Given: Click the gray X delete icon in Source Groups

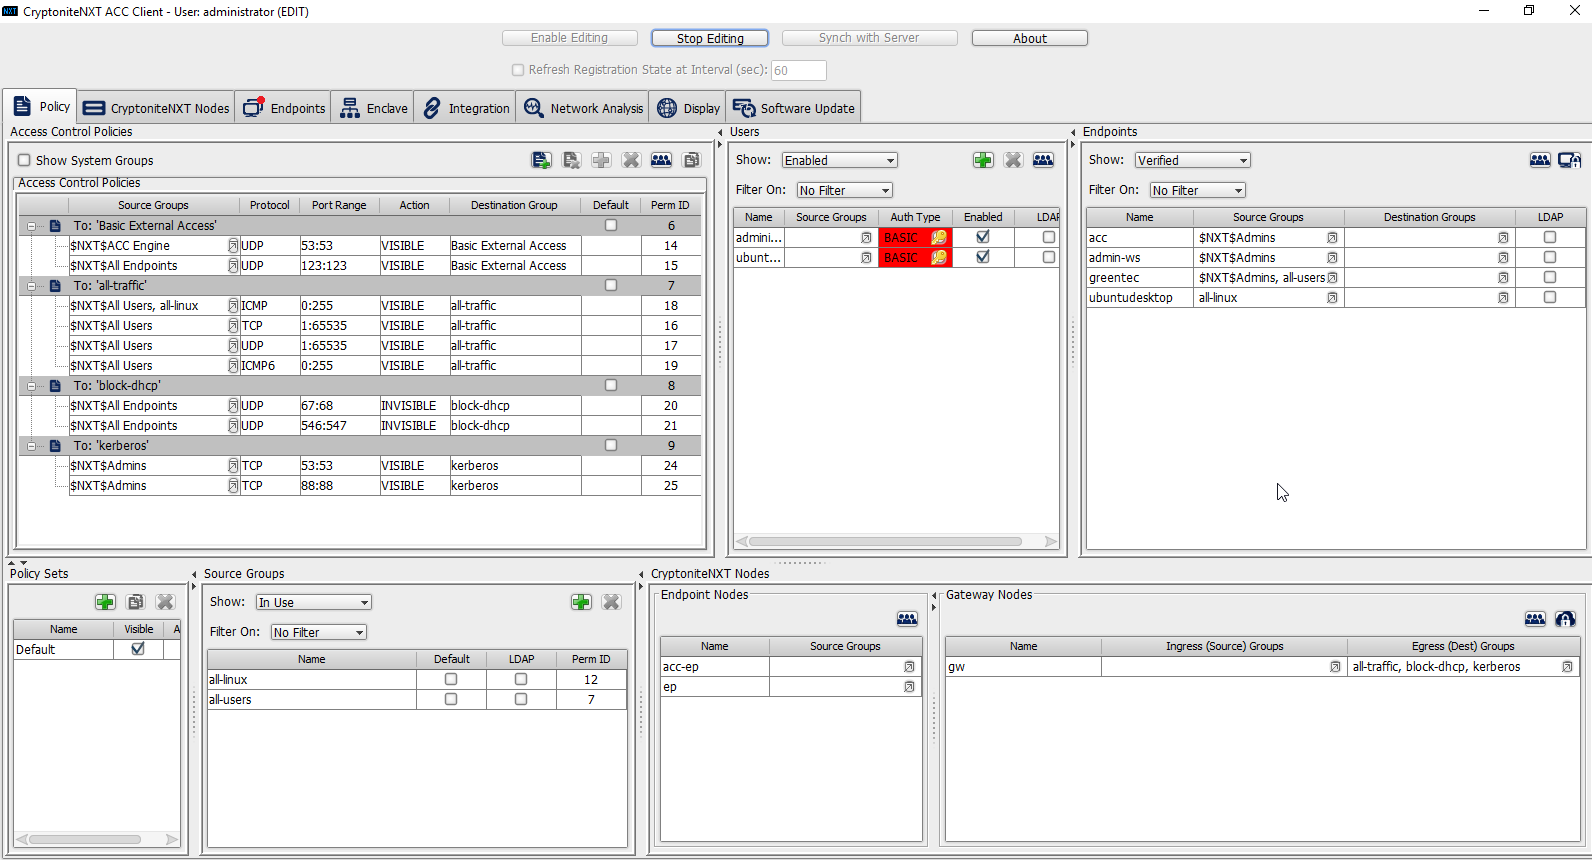Looking at the screenshot, I should (611, 602).
